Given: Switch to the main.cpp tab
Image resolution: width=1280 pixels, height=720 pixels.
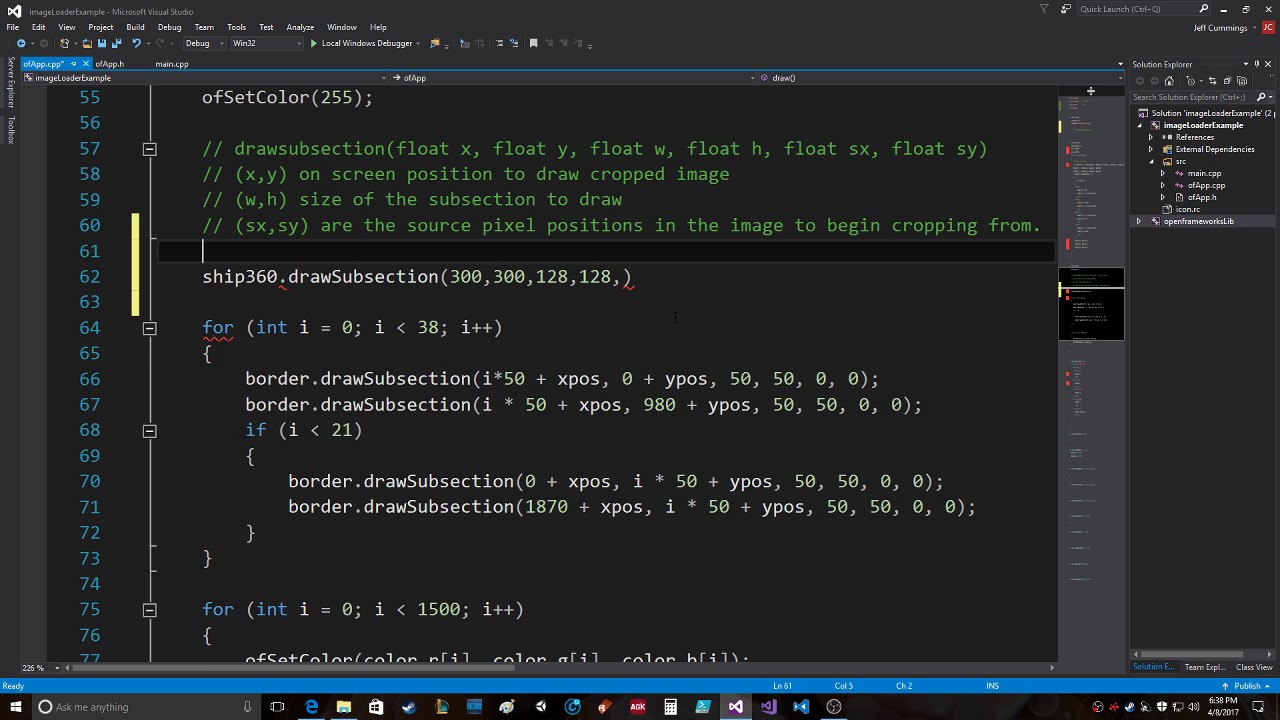Looking at the screenshot, I should (172, 64).
